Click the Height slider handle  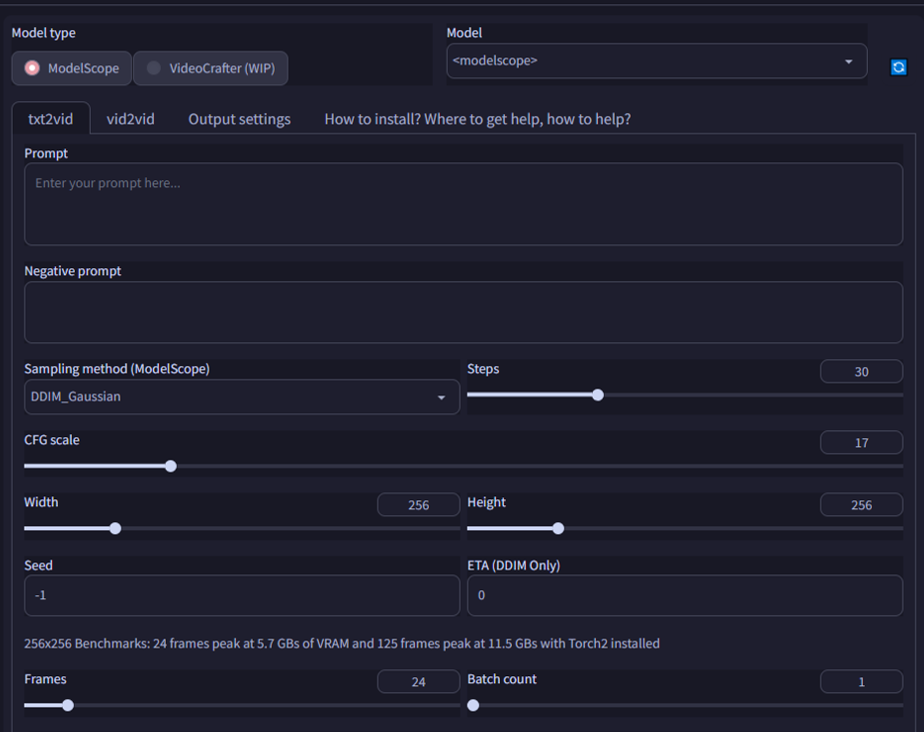point(558,528)
